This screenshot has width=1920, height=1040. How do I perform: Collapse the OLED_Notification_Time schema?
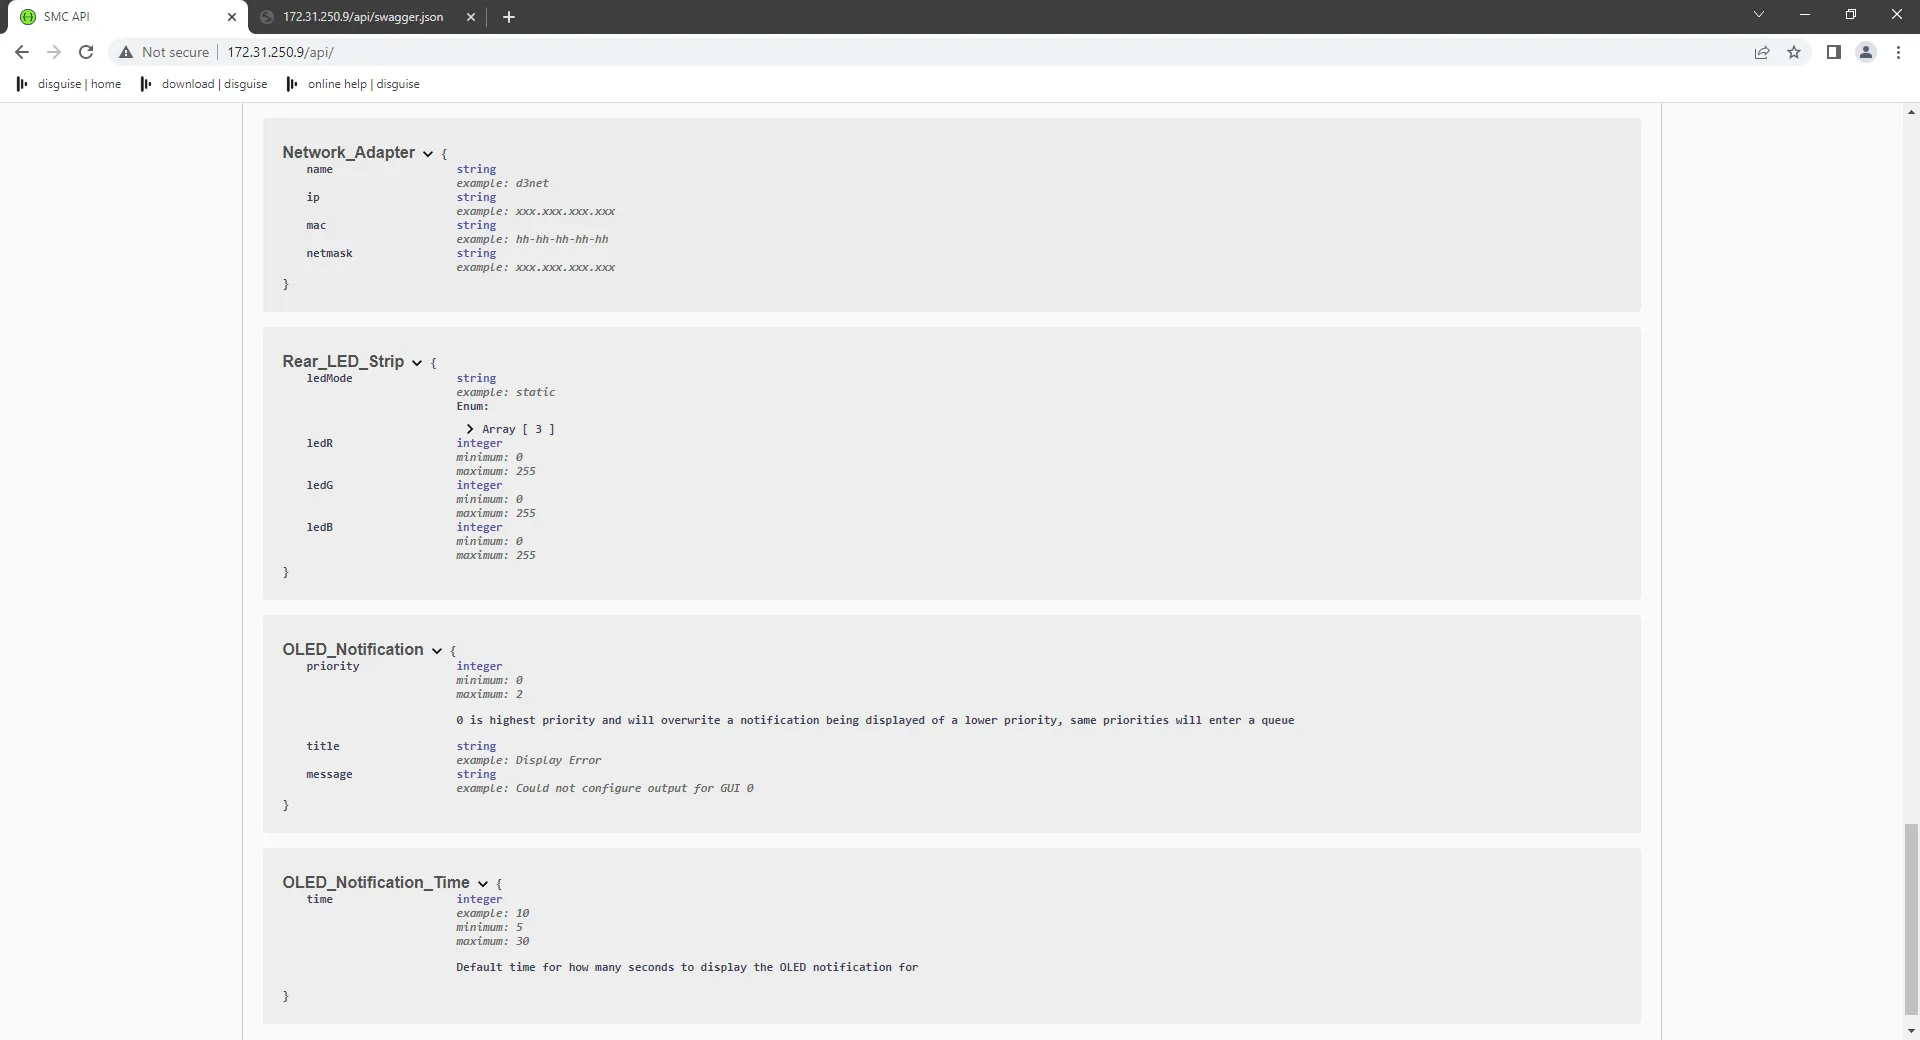pyautogui.click(x=481, y=883)
